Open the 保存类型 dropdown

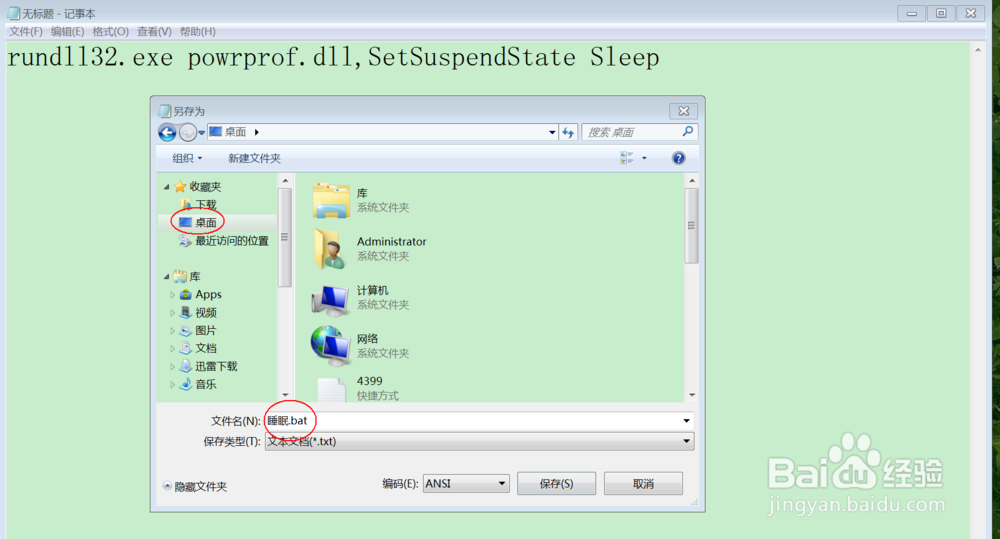479,441
